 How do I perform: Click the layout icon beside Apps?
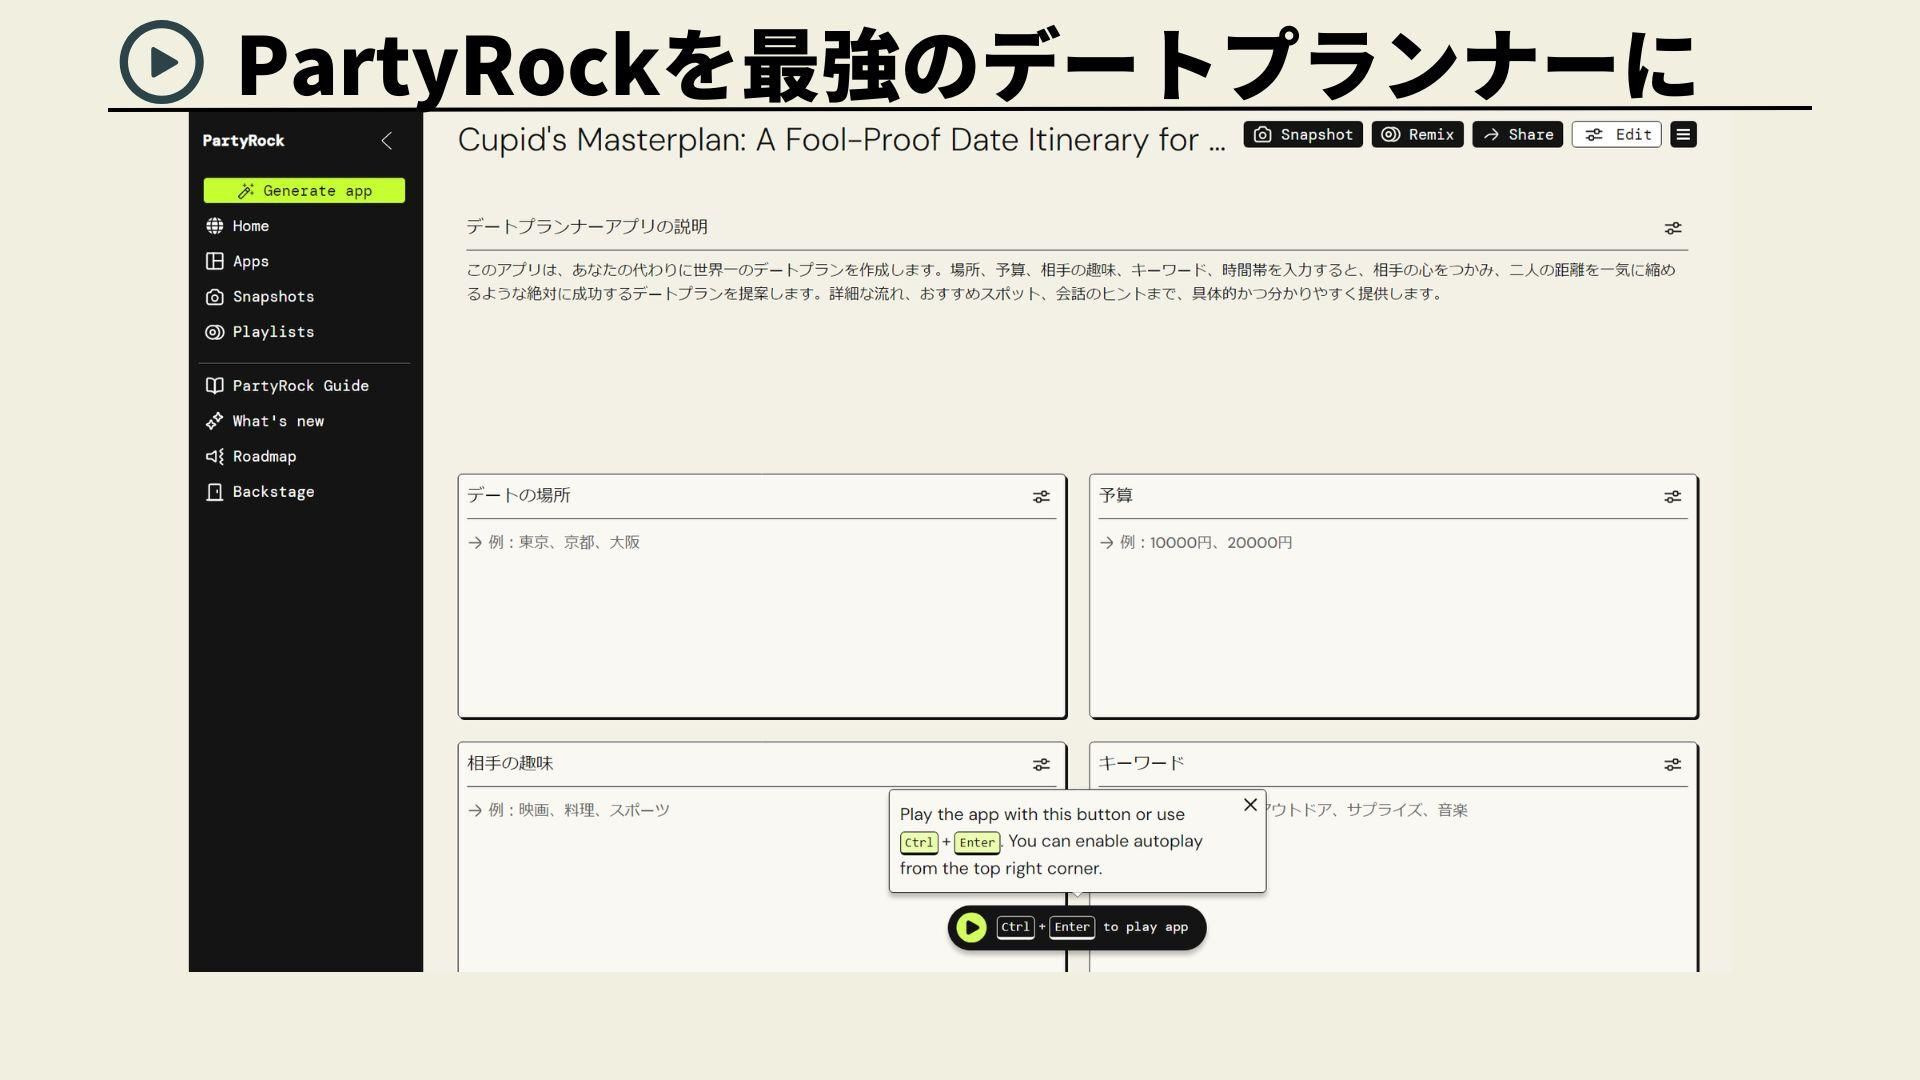coord(214,261)
